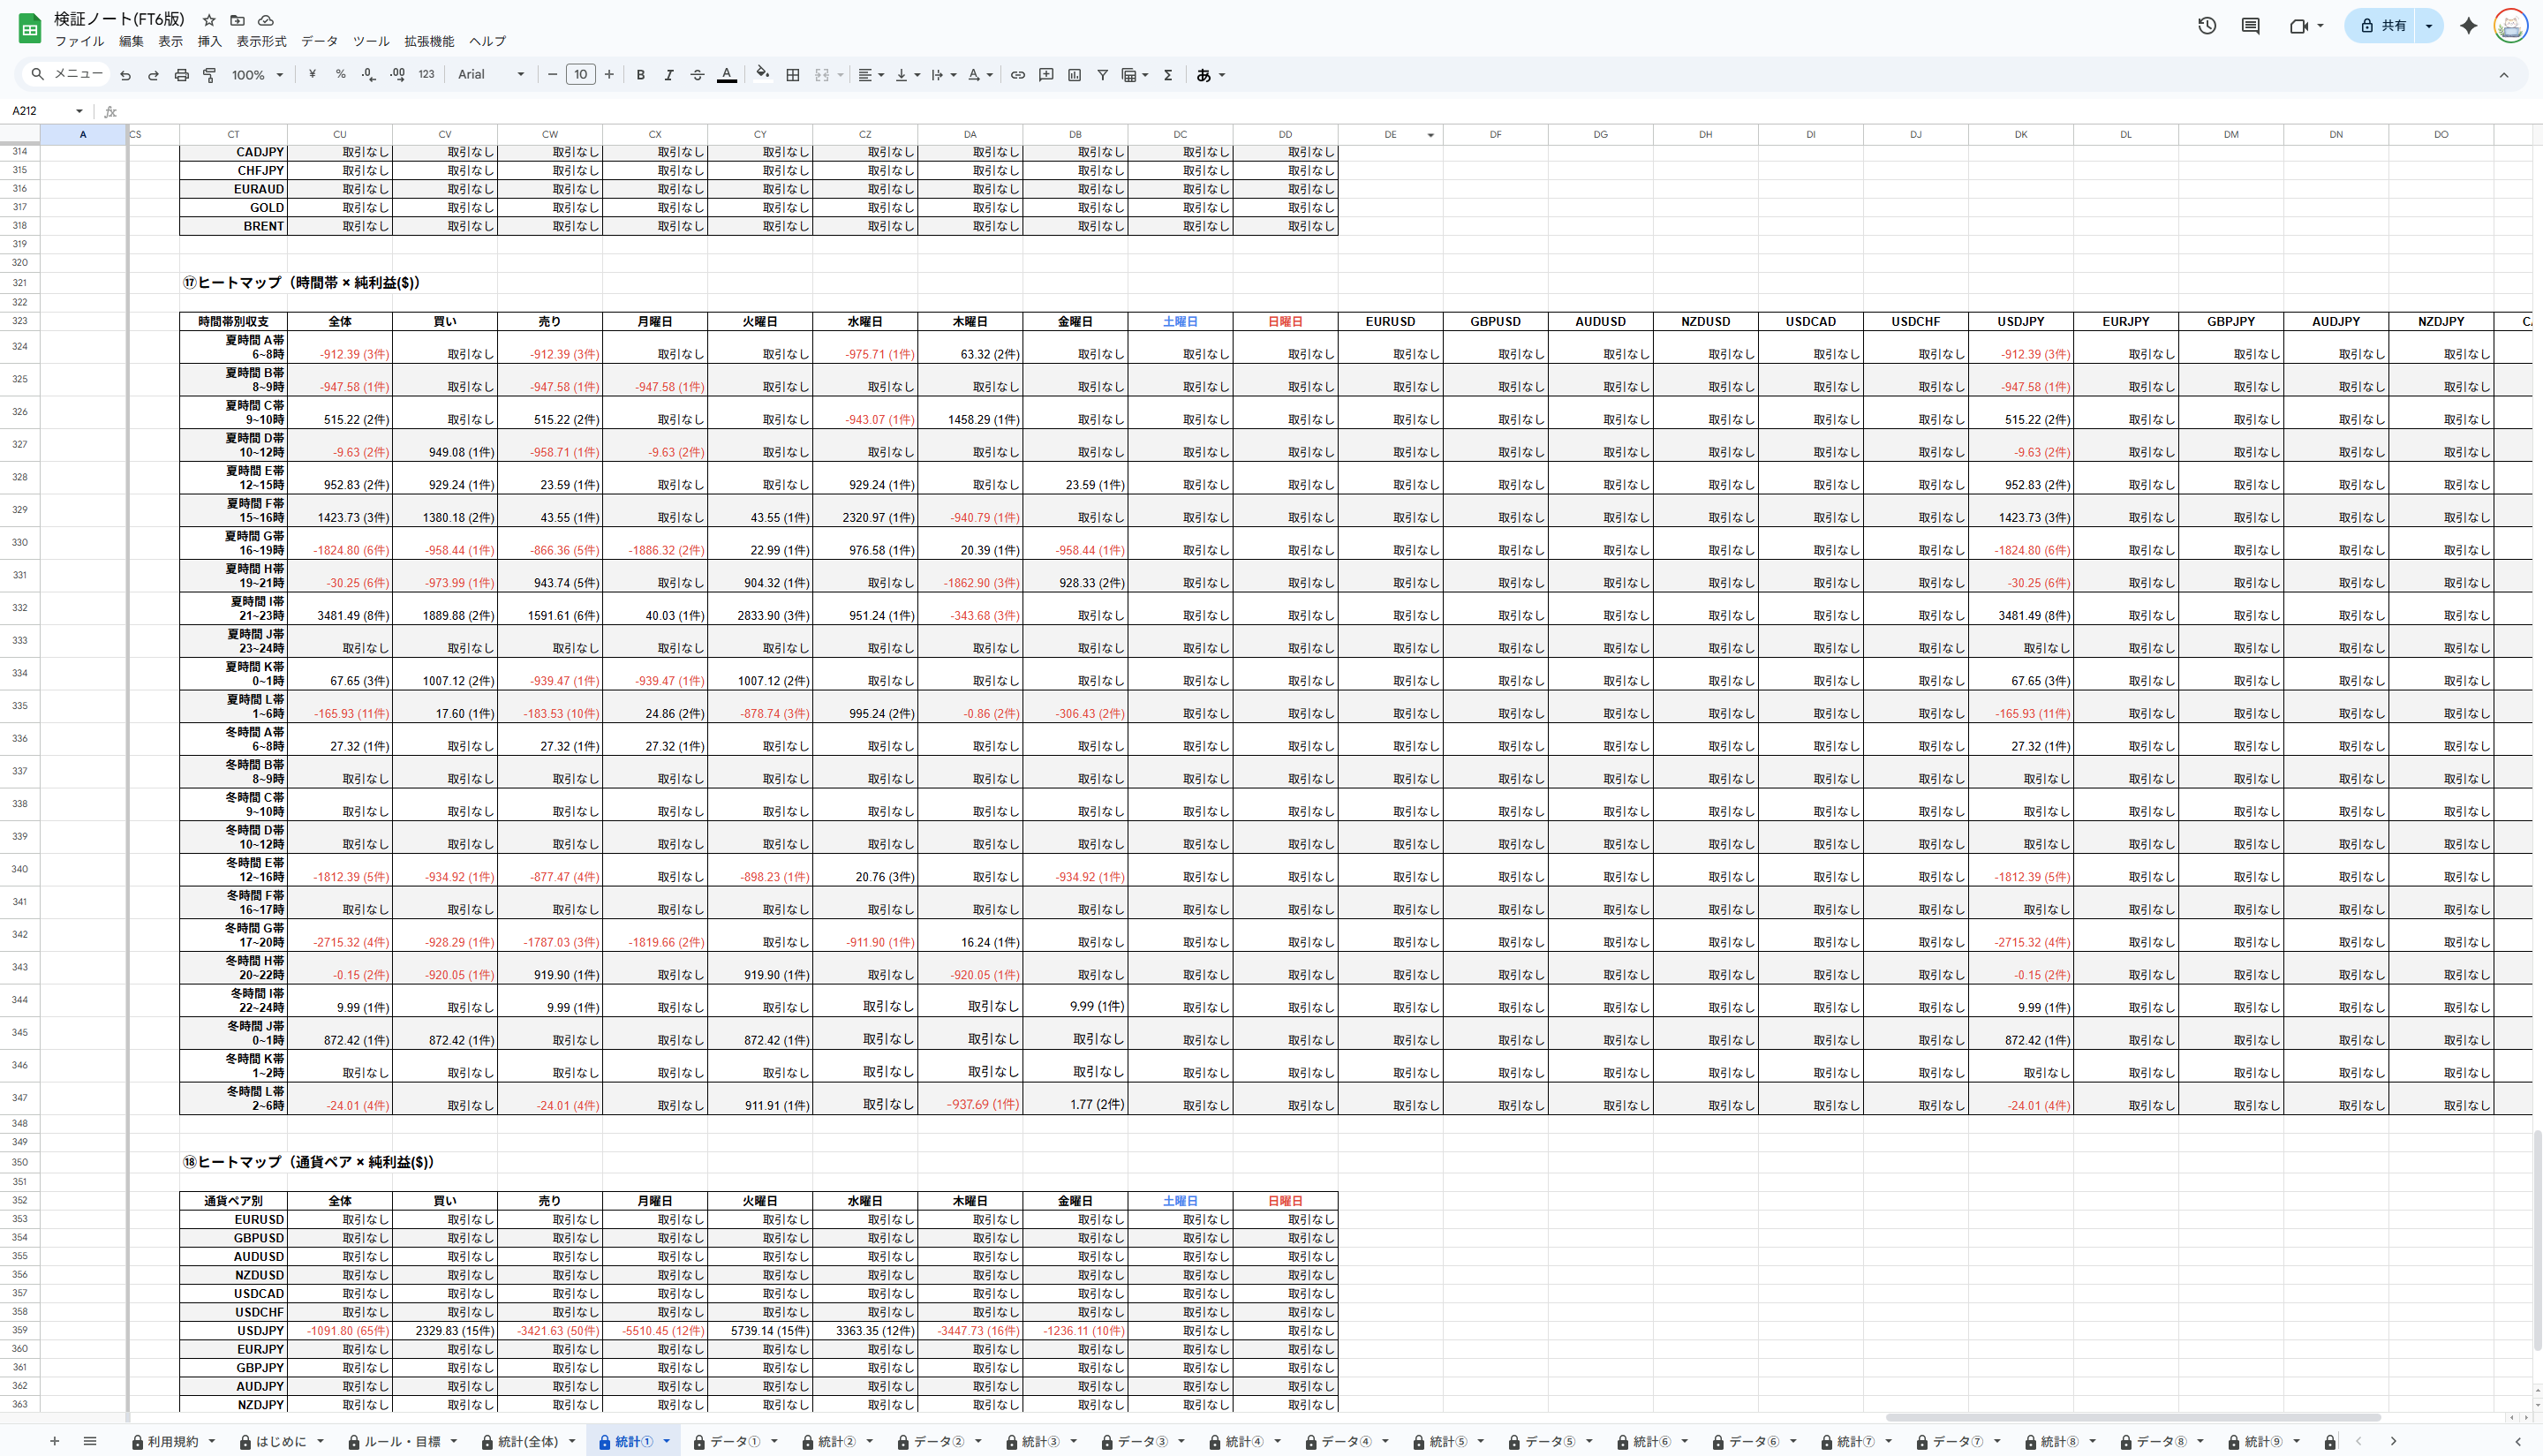Open the comments panel icon

pyautogui.click(x=2250, y=26)
